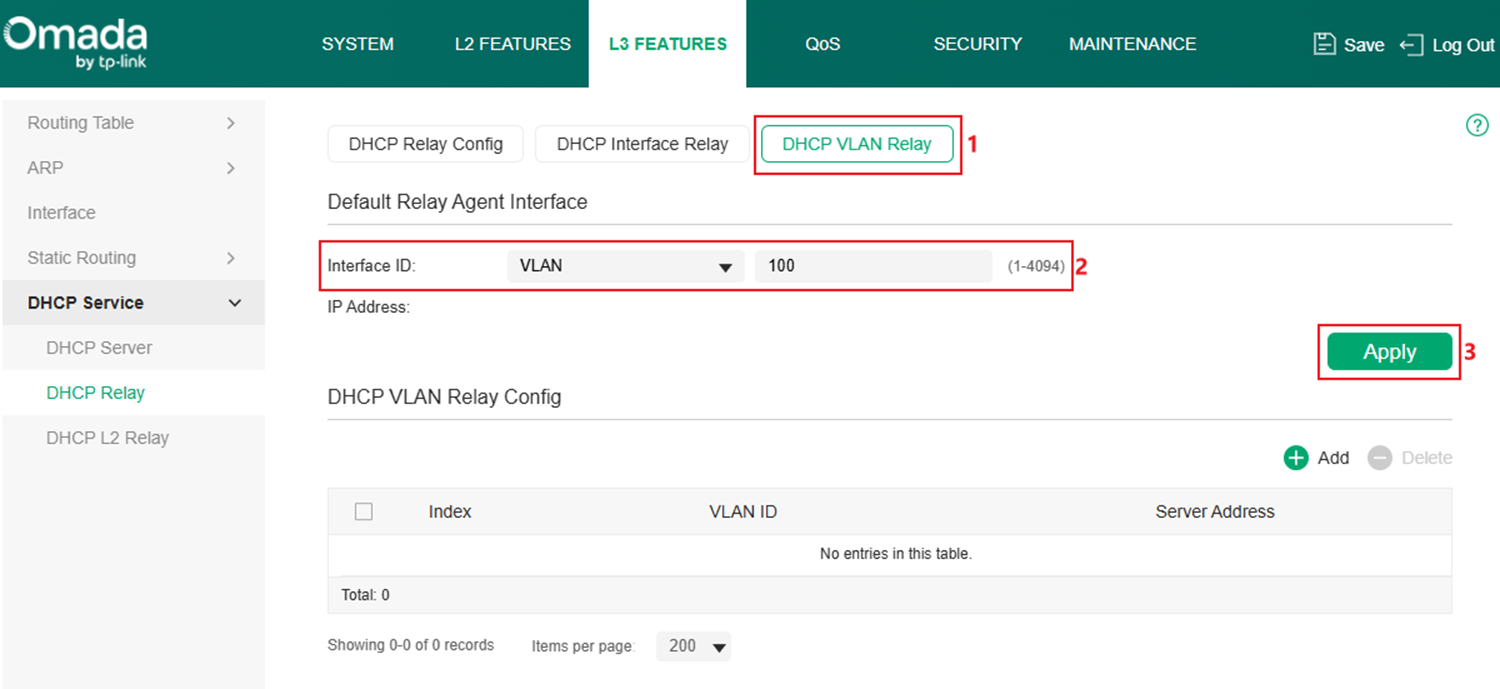Open Routing Table in sidebar

coord(81,123)
